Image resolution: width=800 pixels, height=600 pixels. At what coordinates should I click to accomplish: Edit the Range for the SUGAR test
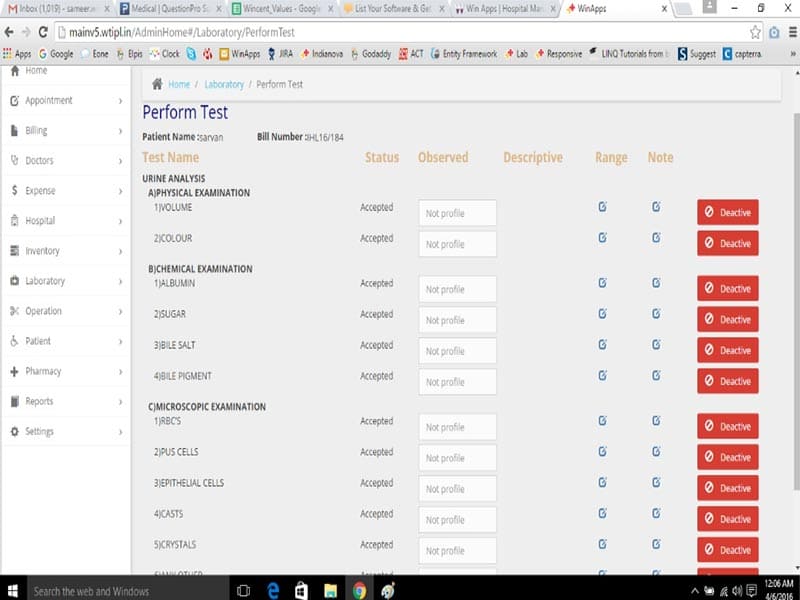603,313
